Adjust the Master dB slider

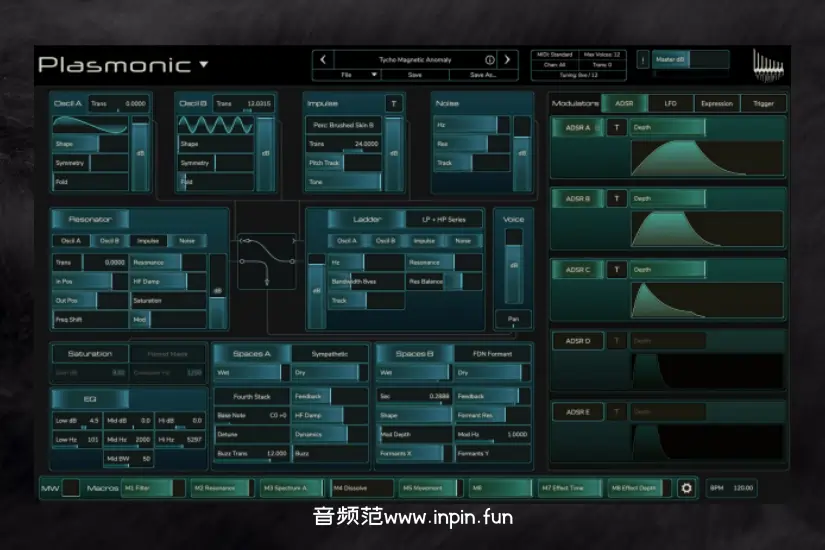[x=690, y=59]
